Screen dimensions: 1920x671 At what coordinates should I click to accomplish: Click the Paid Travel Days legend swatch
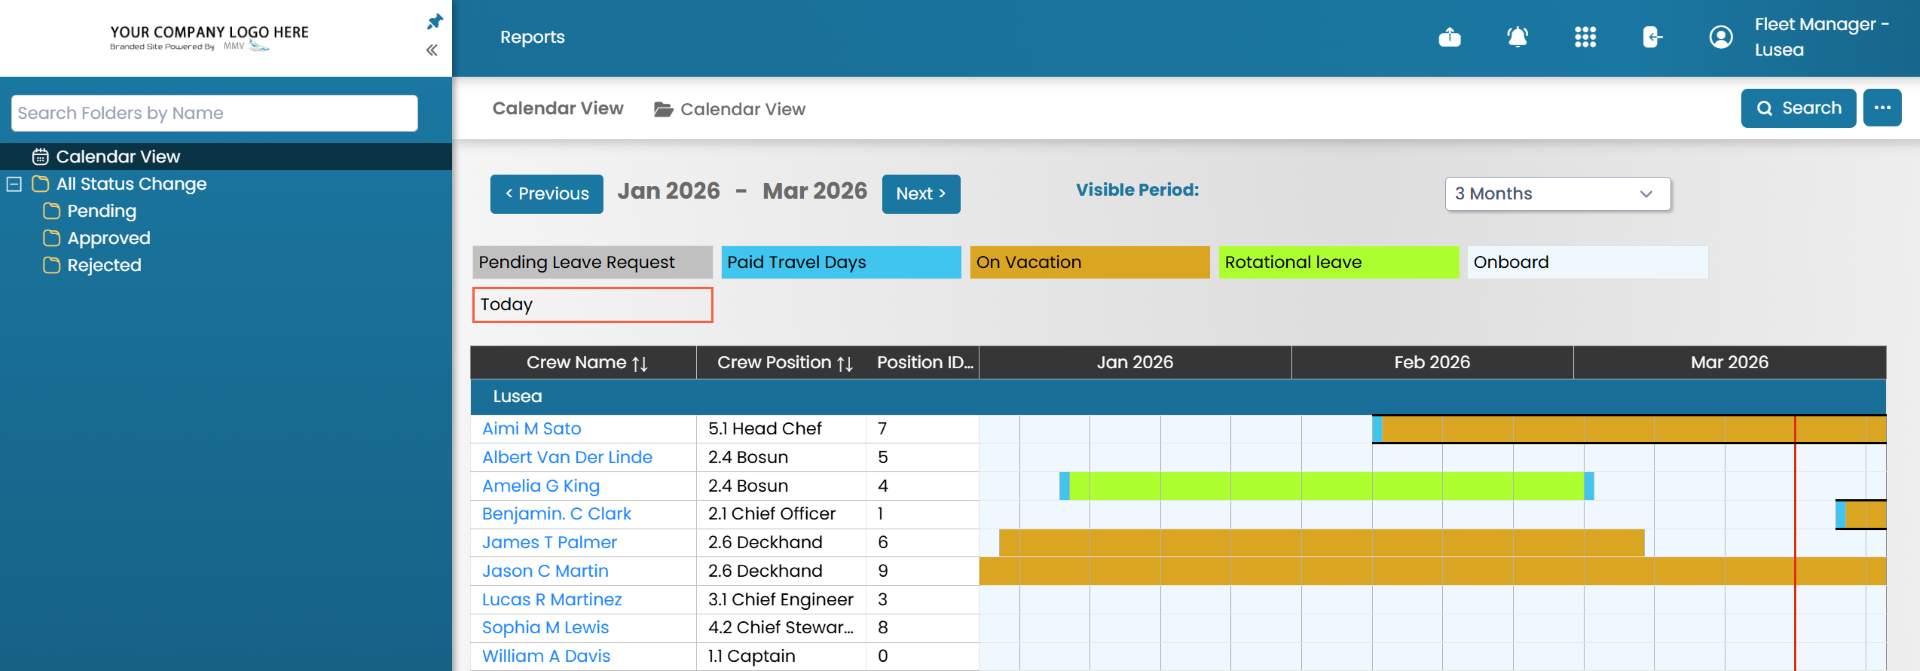tap(841, 262)
